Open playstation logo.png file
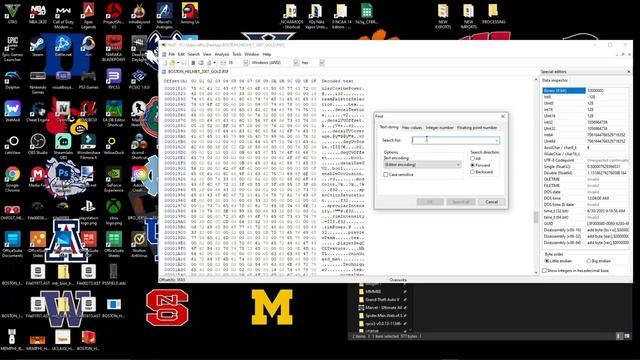Image resolution: width=640 pixels, height=360 pixels. 89,212
